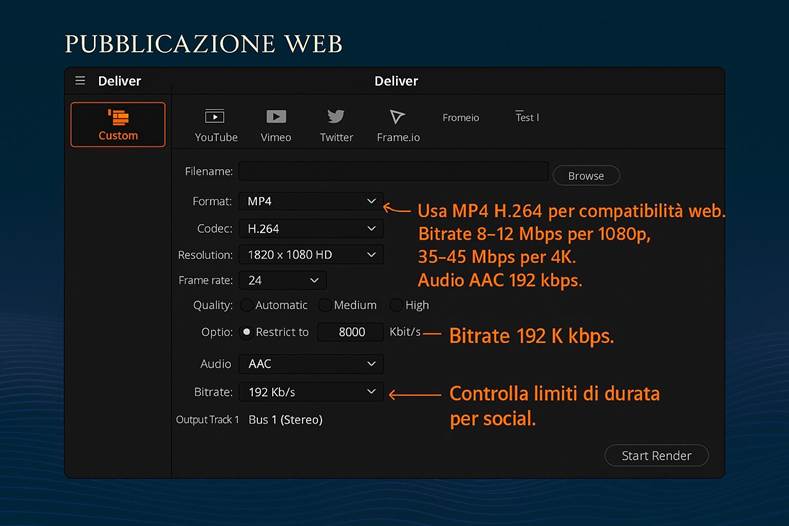Viewport: 789px width, 526px height.
Task: Open the Frame rate dropdown showing 24
Action: pos(282,280)
